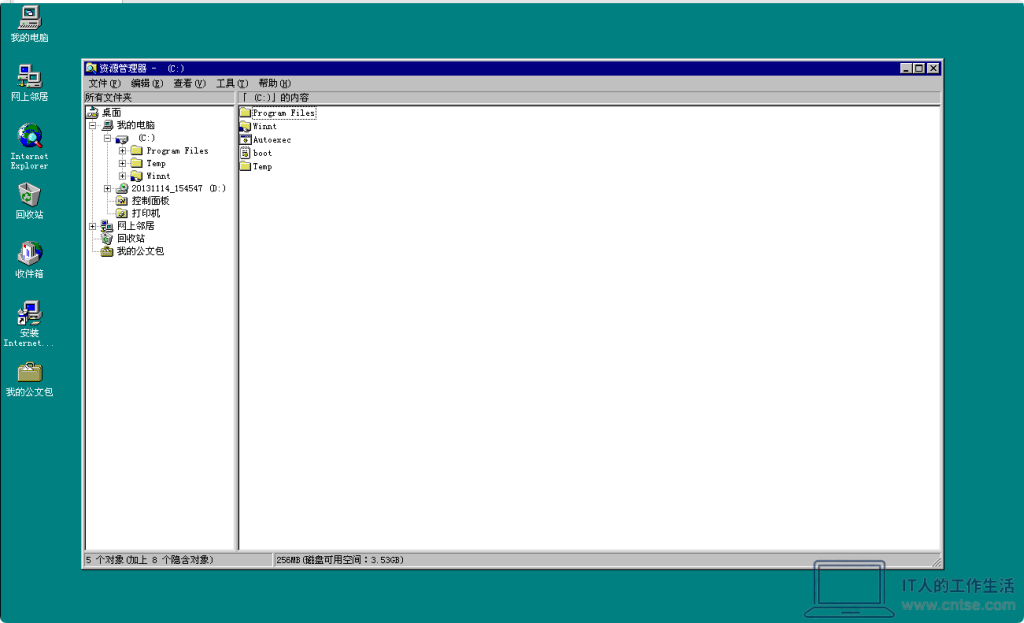Image resolution: width=1024 pixels, height=623 pixels.
Task: Maximize the 资源管理器 window
Action: [918, 68]
